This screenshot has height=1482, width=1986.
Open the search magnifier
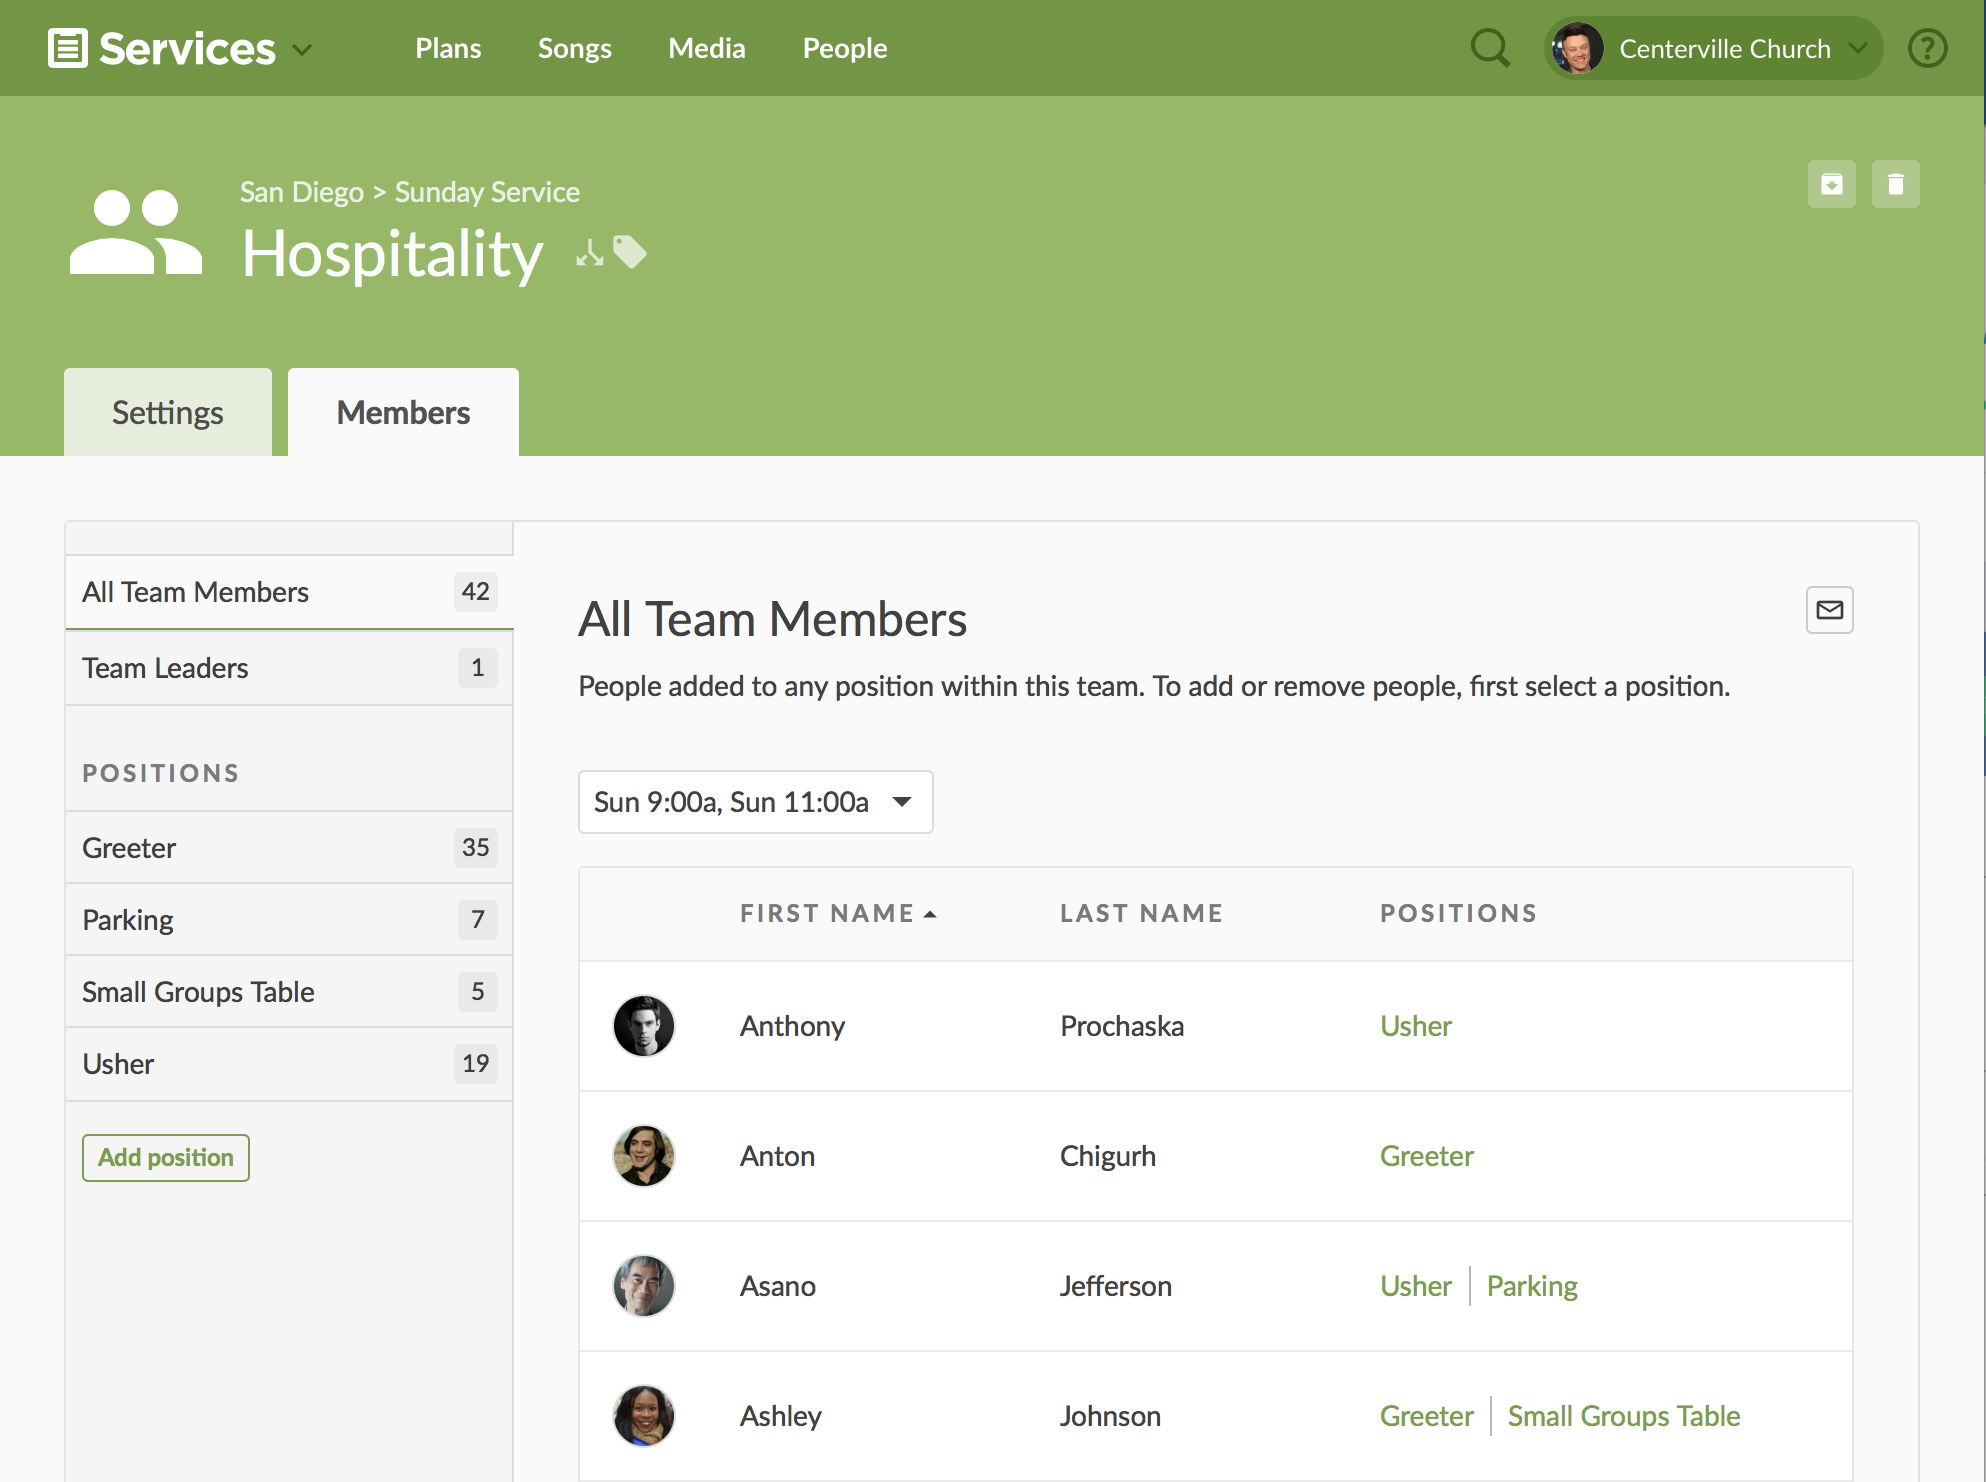pyautogui.click(x=1489, y=48)
